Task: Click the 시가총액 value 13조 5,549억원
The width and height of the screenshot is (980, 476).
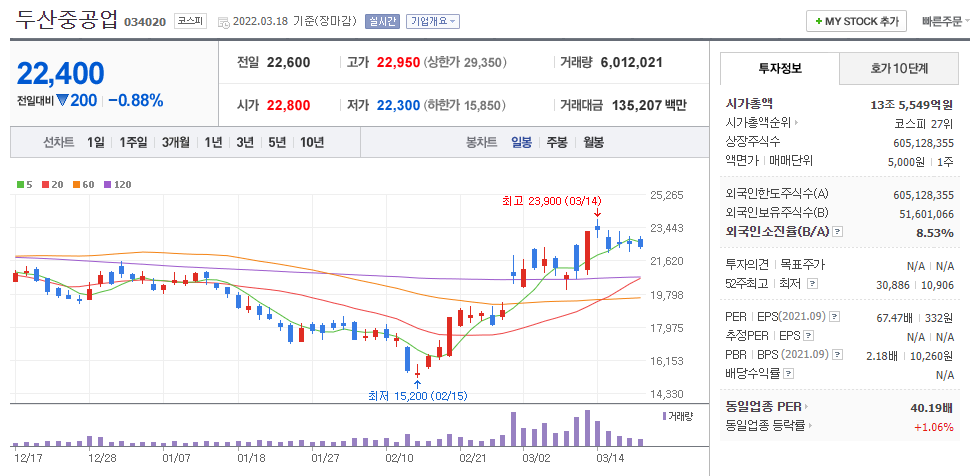Action: point(912,104)
